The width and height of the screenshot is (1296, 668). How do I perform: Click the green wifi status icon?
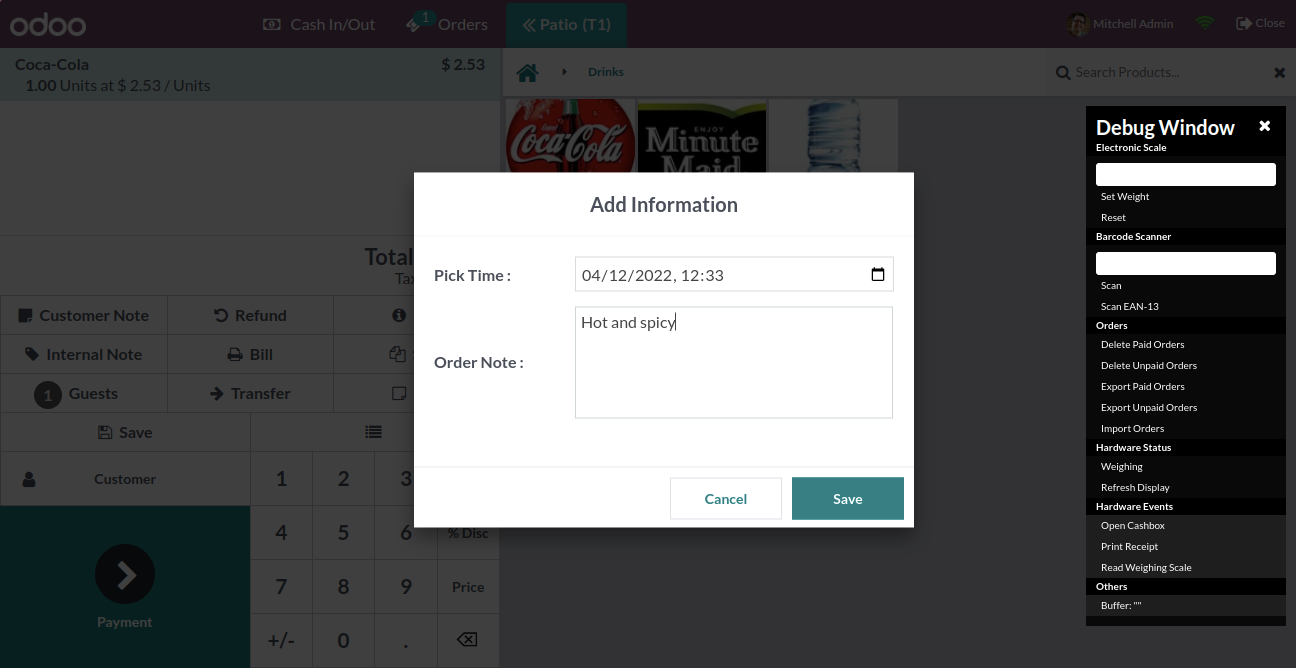pyautogui.click(x=1205, y=23)
